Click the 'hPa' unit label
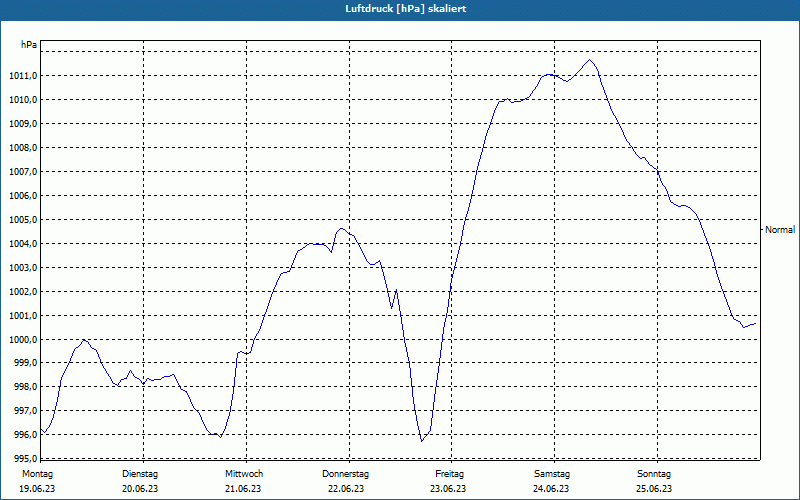This screenshot has width=800, height=500. [x=29, y=45]
